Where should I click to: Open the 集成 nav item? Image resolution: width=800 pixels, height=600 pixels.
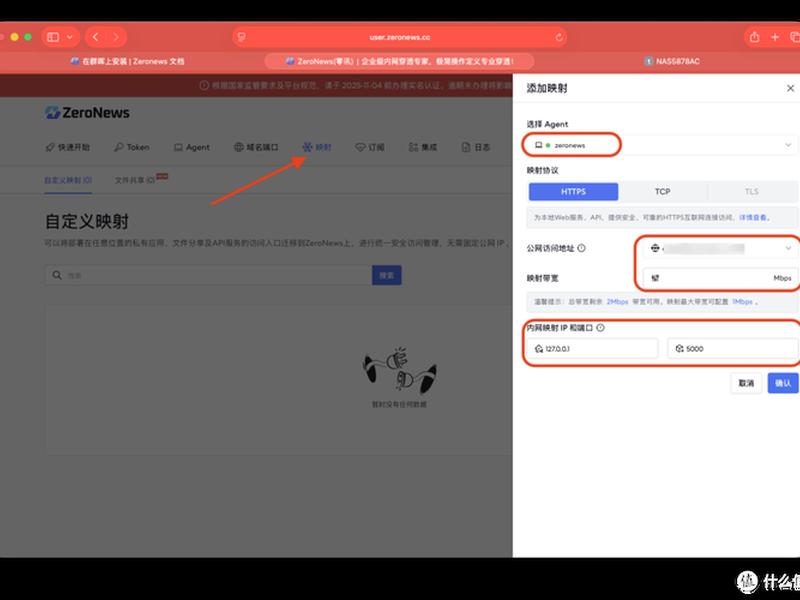[x=423, y=147]
